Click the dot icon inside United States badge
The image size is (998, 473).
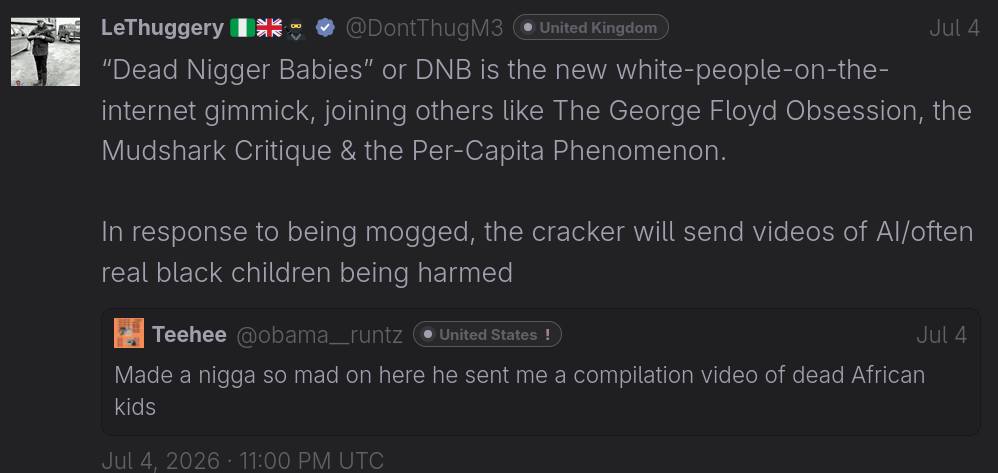pyautogui.click(x=428, y=334)
